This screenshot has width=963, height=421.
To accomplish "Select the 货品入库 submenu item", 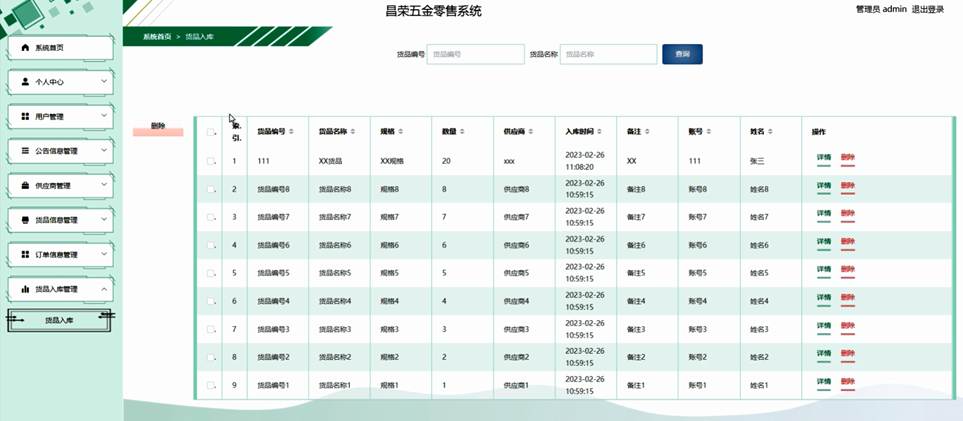I will (x=59, y=320).
